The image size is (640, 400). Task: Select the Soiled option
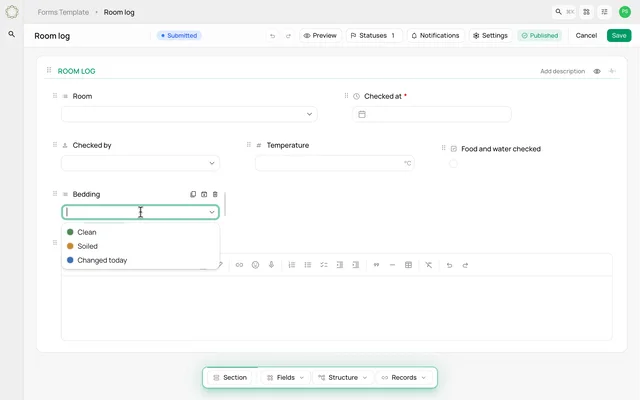(x=140, y=246)
